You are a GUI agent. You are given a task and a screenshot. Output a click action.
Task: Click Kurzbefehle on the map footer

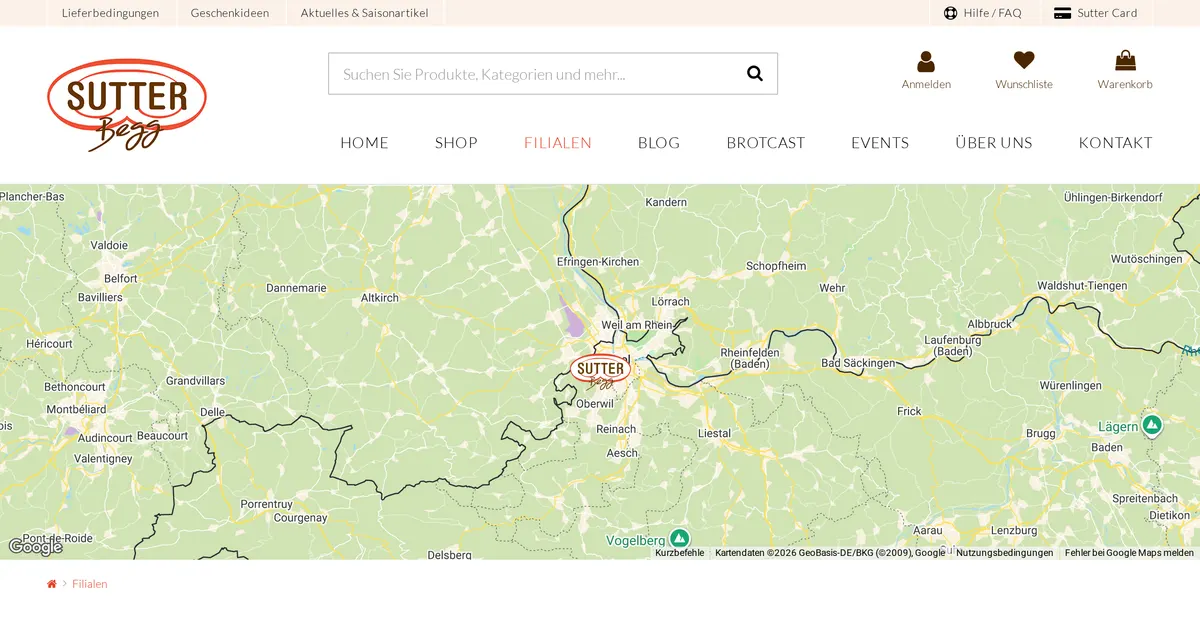point(680,553)
